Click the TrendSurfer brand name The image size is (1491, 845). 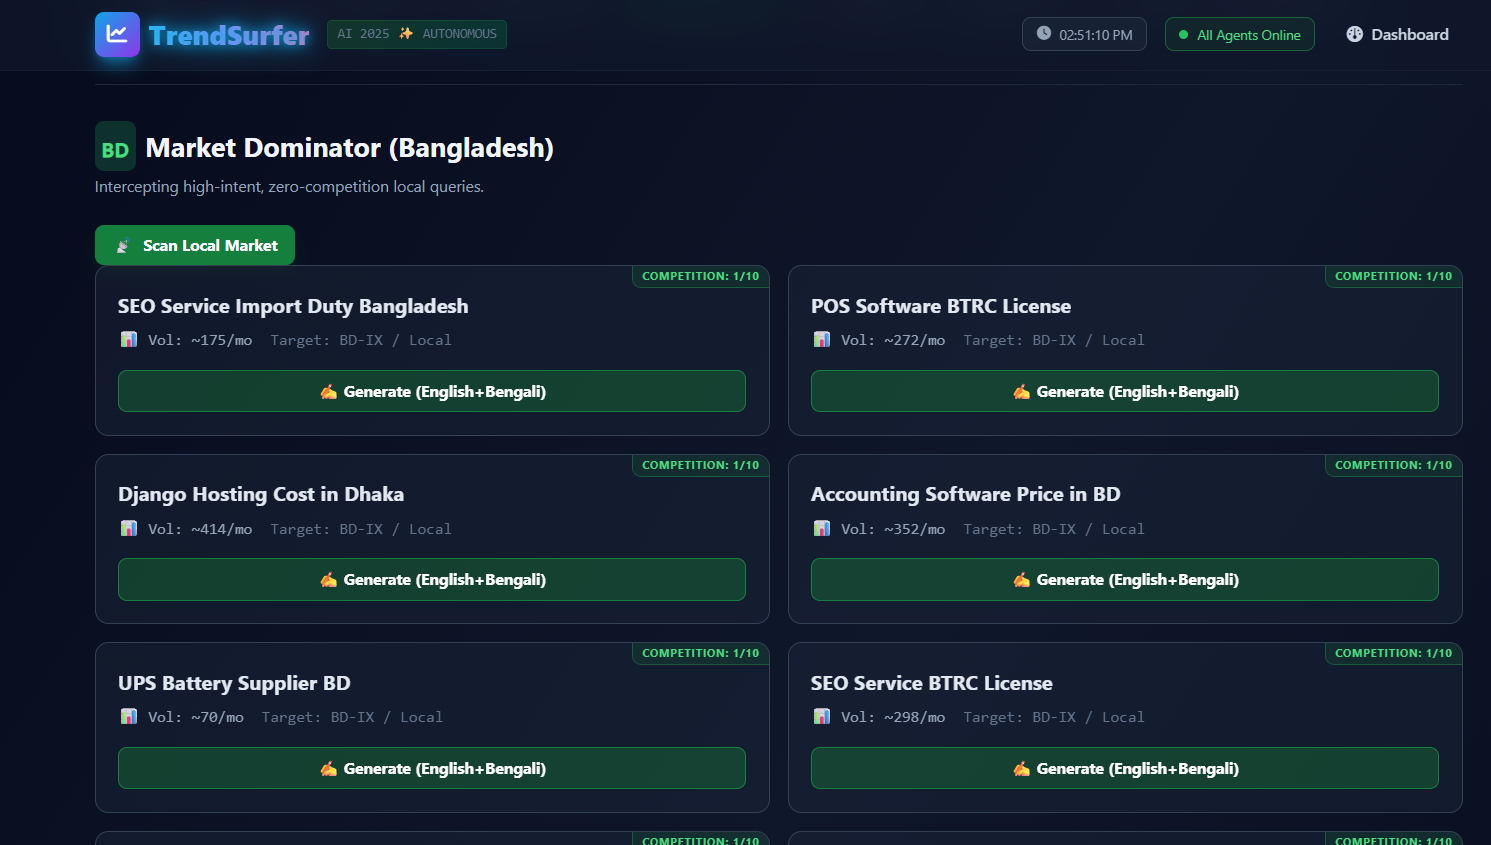[x=229, y=35]
